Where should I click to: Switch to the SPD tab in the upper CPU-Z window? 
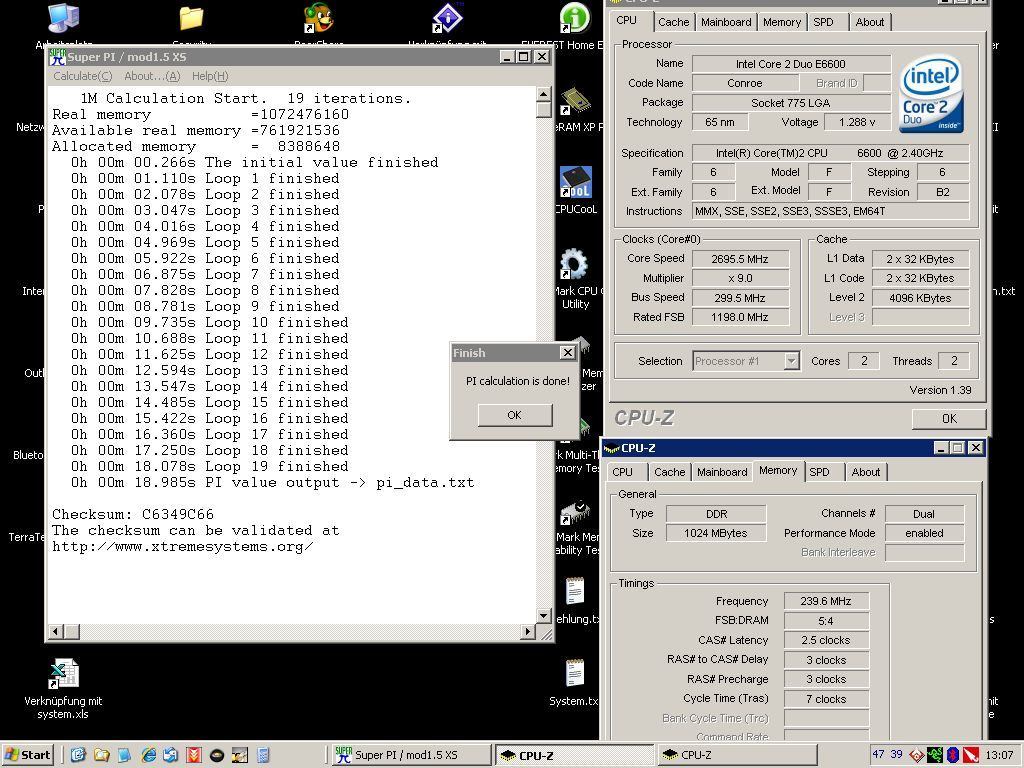click(x=824, y=22)
